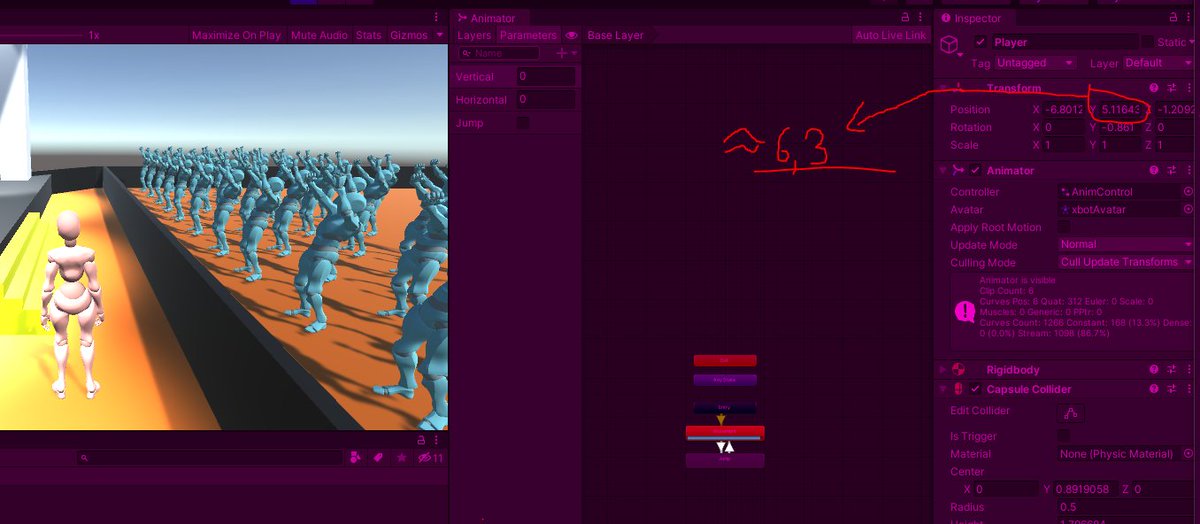The image size is (1200, 524).
Task: Click the Gizmos button
Action: click(x=408, y=35)
